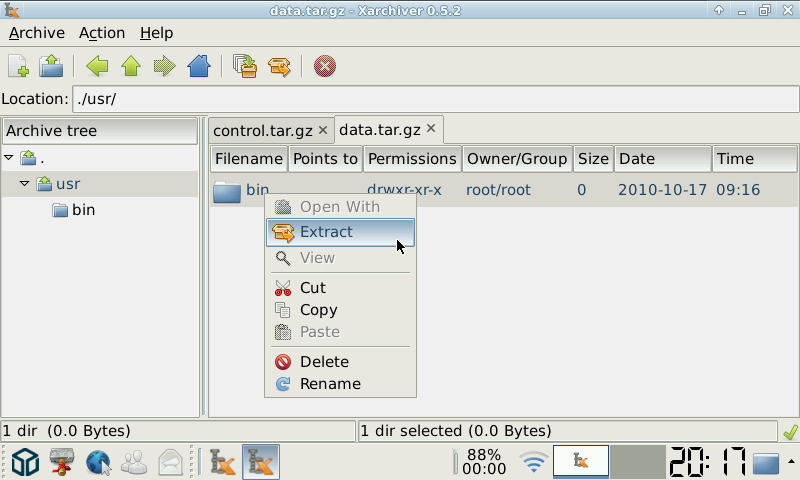Click the 2010-10-17 date cell
The height and width of the screenshot is (480, 800).
[x=662, y=190]
